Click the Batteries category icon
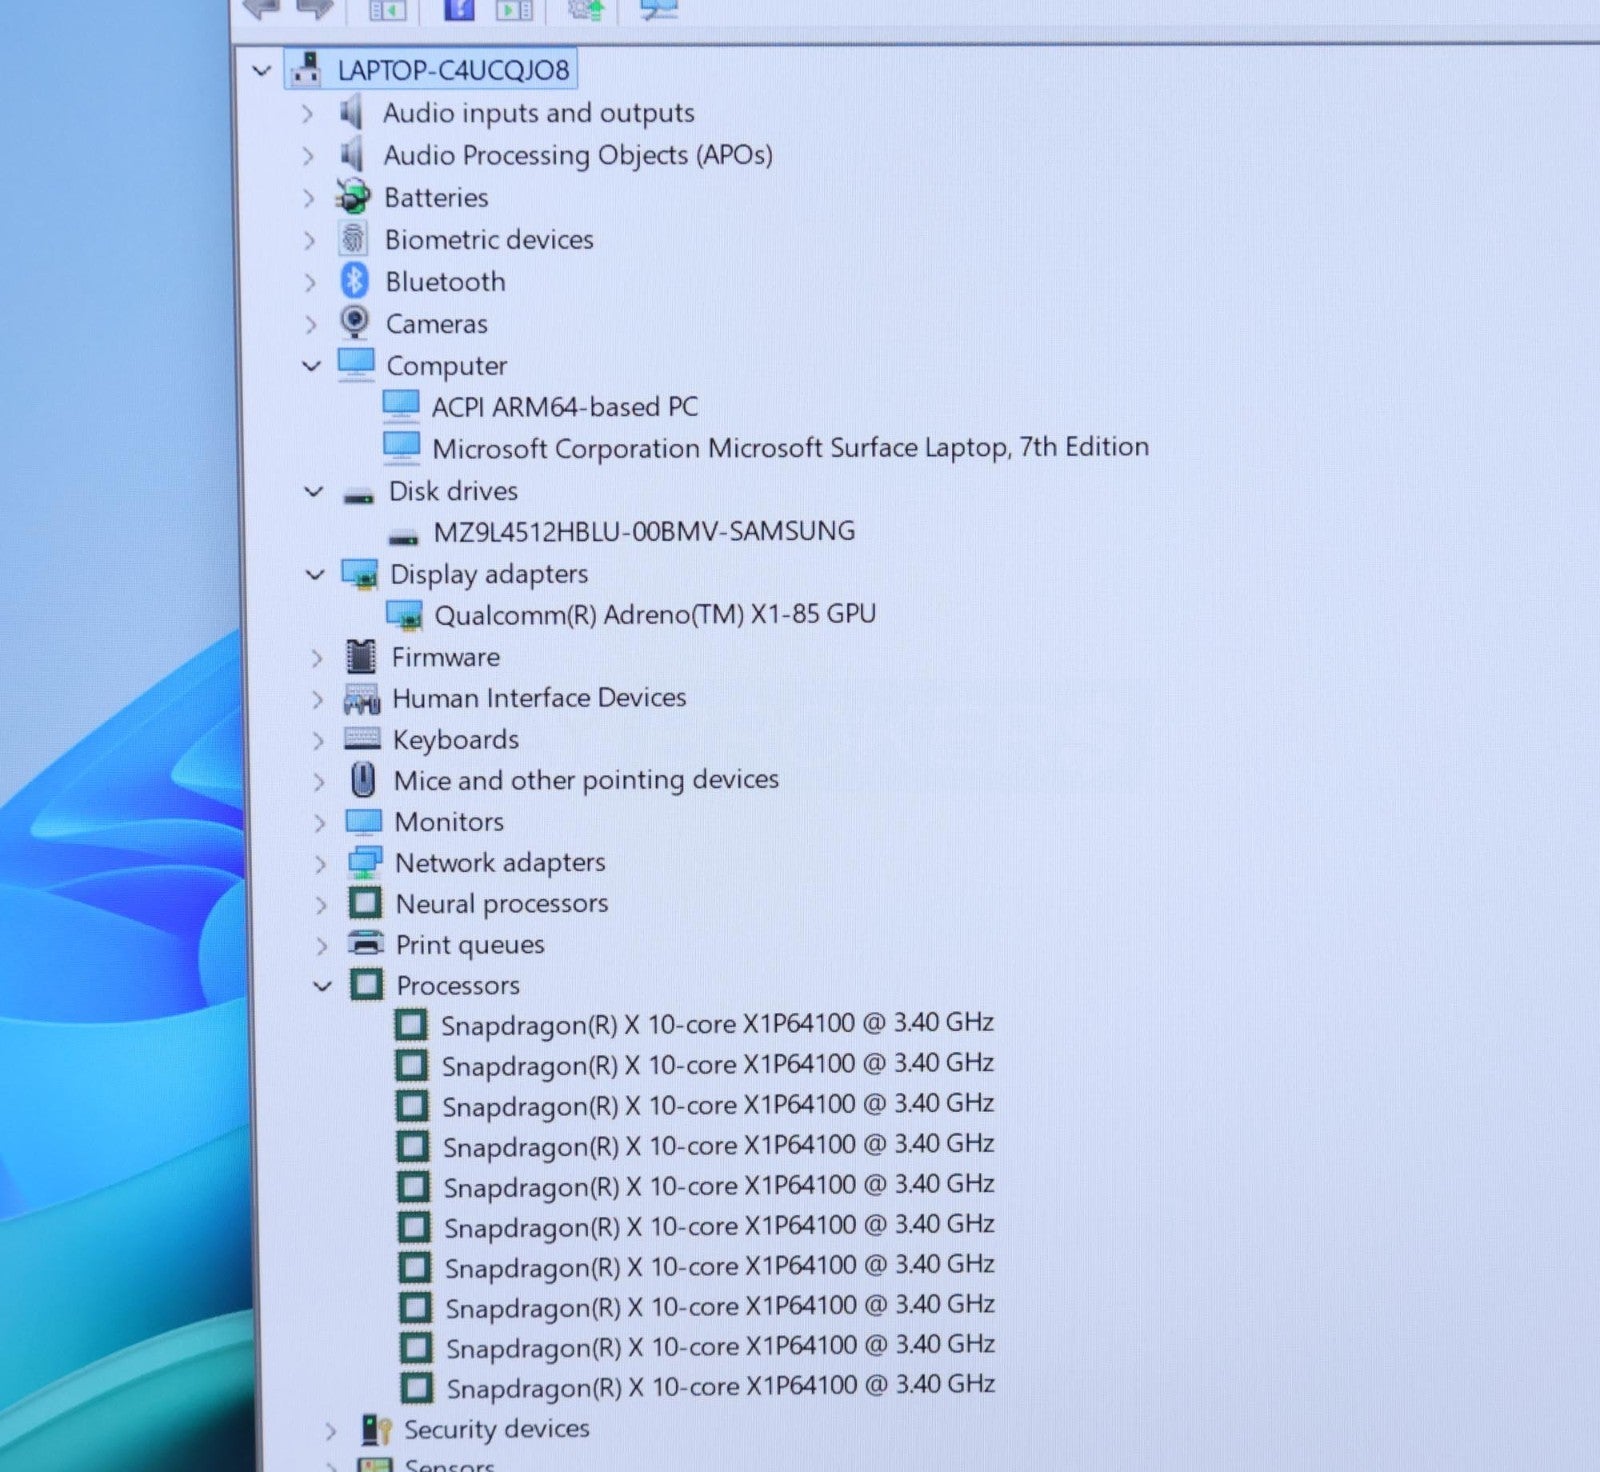Image resolution: width=1600 pixels, height=1472 pixels. 352,197
